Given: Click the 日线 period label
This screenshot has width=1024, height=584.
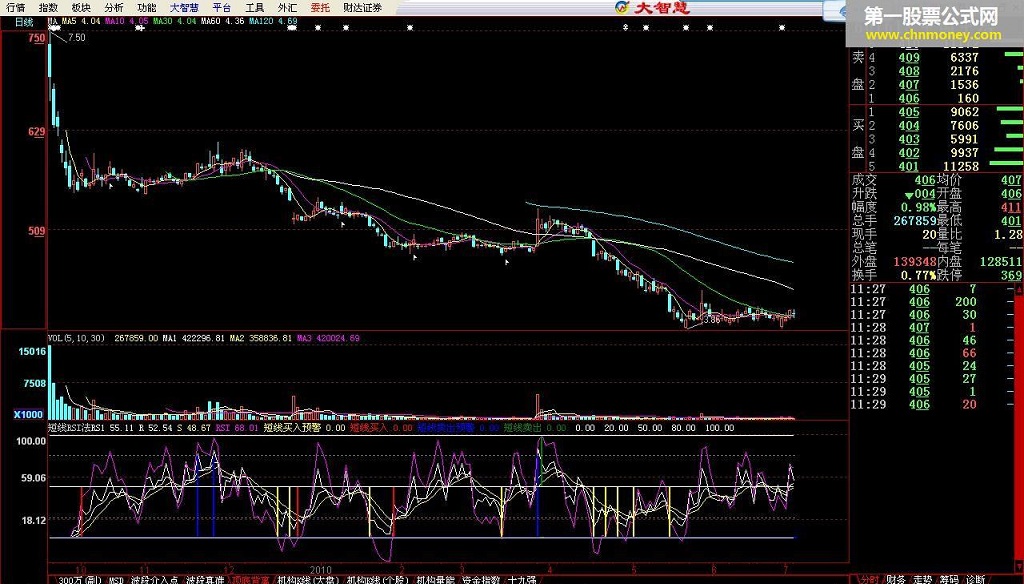Looking at the screenshot, I should click(24, 22).
